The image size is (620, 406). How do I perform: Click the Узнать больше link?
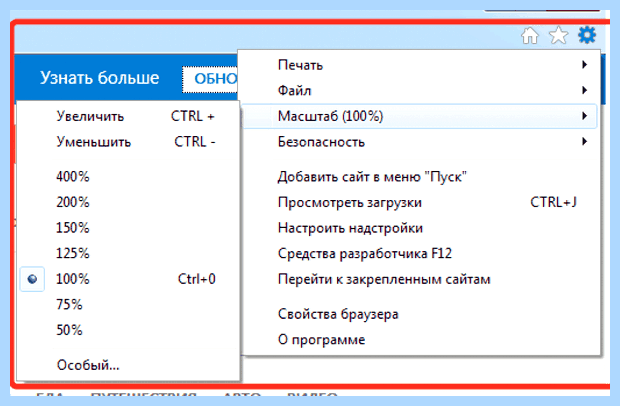coord(100,78)
